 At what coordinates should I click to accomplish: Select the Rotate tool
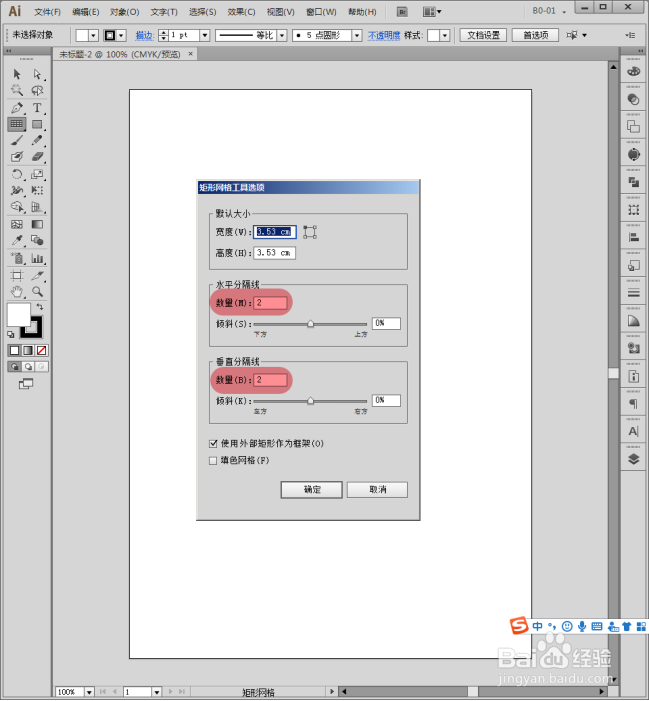pyautogui.click(x=17, y=174)
